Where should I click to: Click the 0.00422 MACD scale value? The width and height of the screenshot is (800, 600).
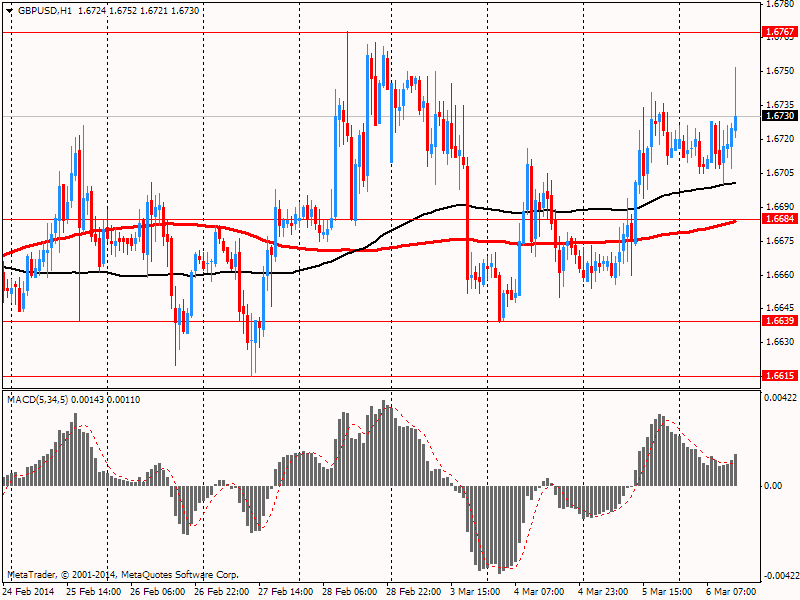pyautogui.click(x=780, y=399)
